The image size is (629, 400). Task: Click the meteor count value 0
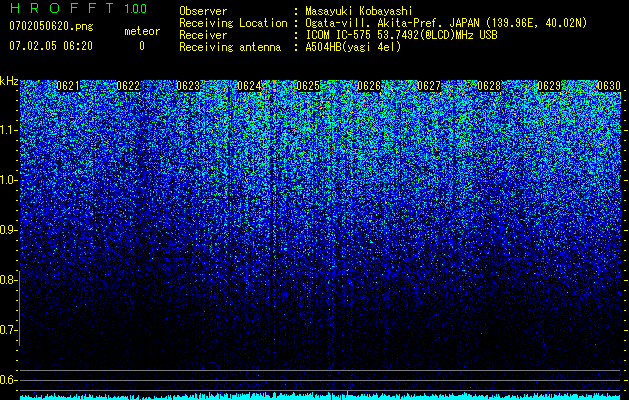pyautogui.click(x=142, y=46)
